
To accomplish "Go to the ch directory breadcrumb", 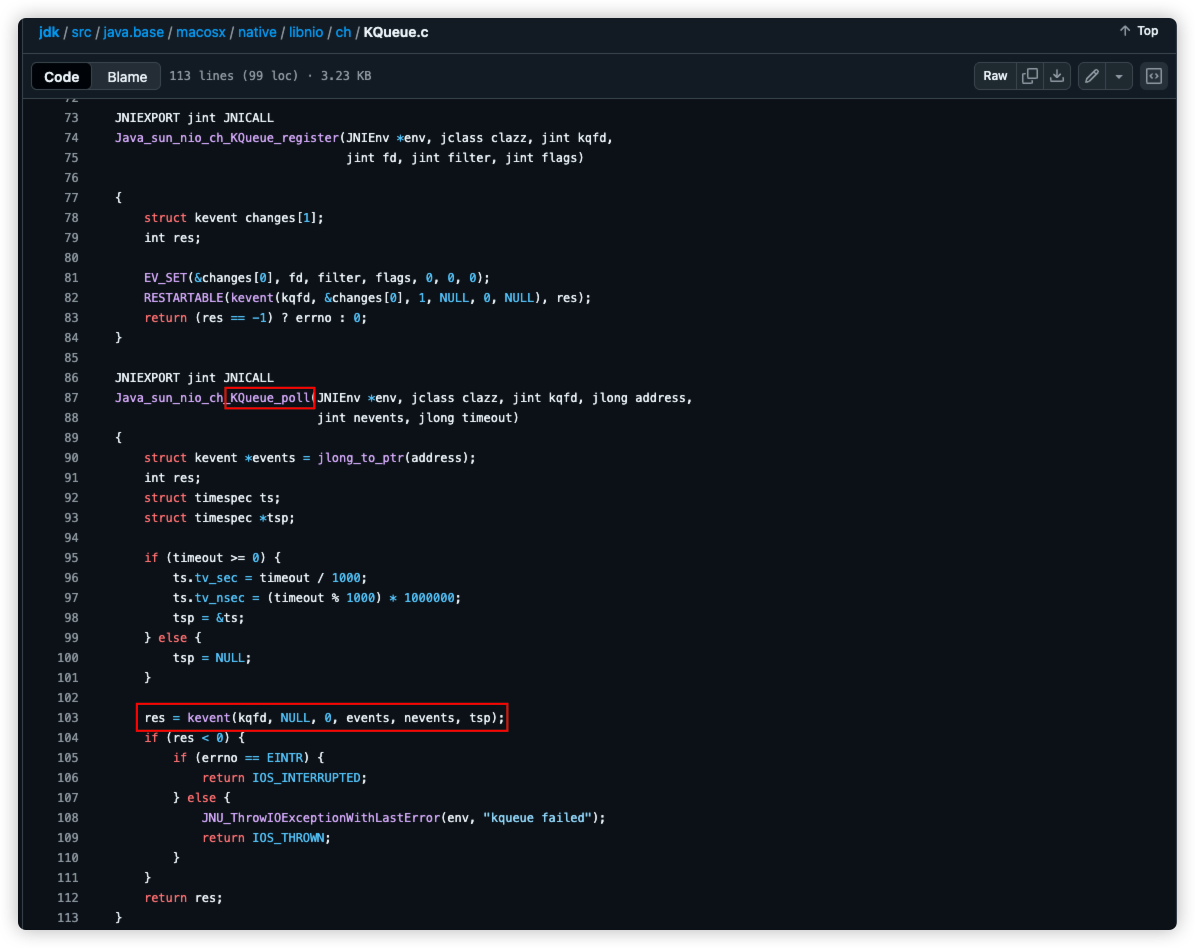I will click(x=343, y=32).
